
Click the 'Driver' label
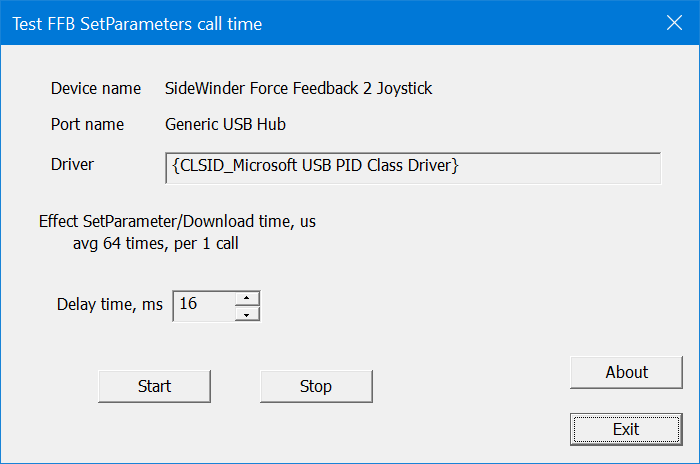point(72,164)
